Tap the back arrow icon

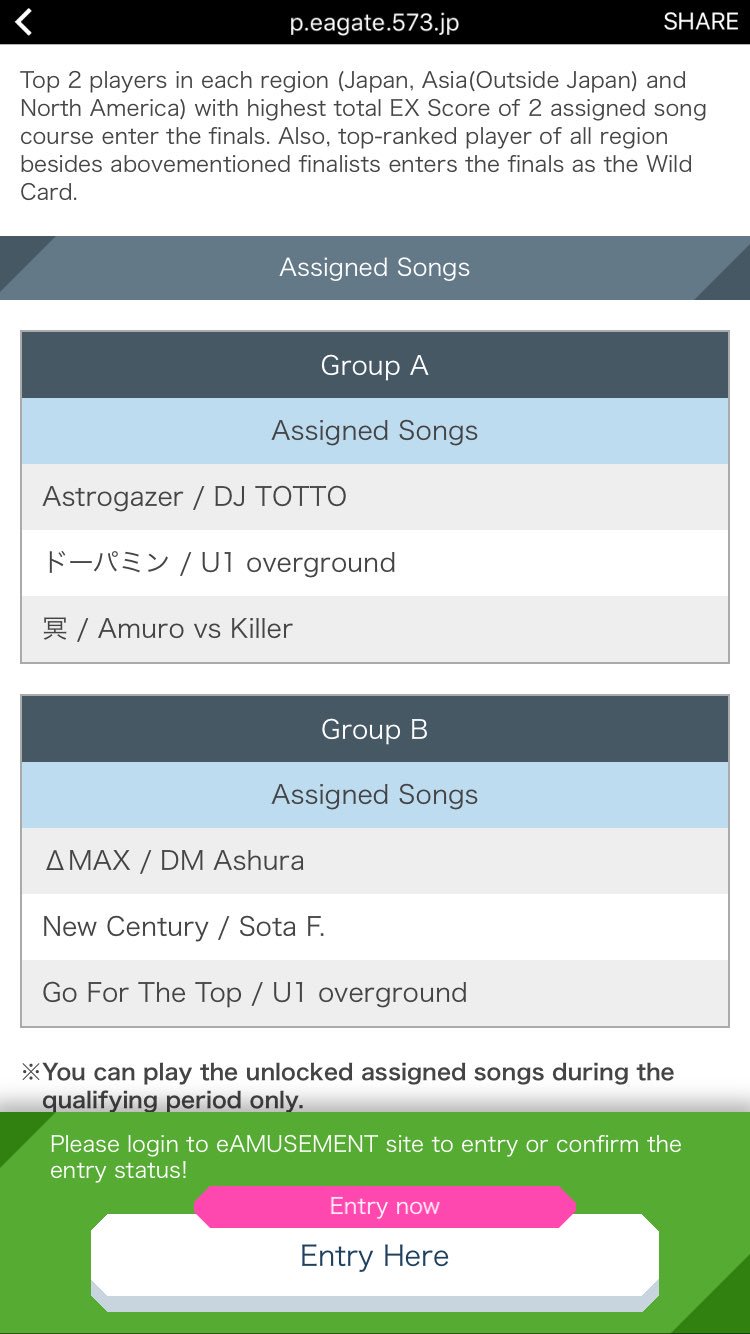point(24,22)
